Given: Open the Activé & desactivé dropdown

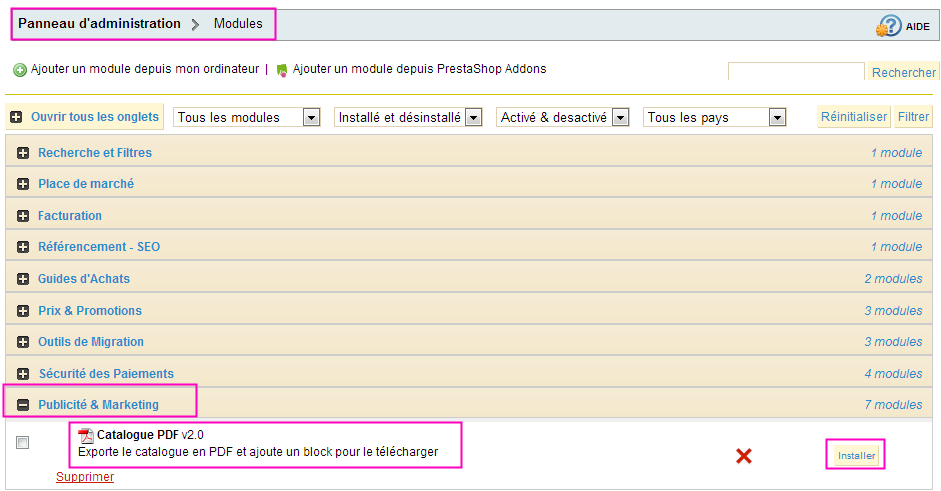Looking at the screenshot, I should pyautogui.click(x=562, y=117).
